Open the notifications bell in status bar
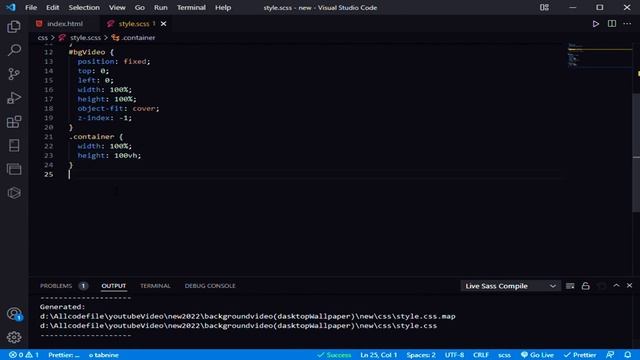 [628, 355]
